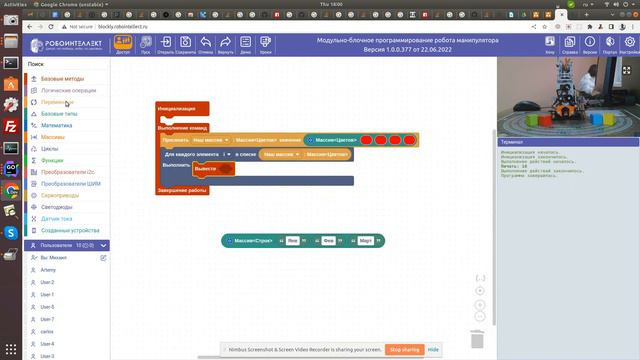This screenshot has height=360, width=640.
Task: Pick the second red color in array block
Action: pyautogui.click(x=380, y=140)
